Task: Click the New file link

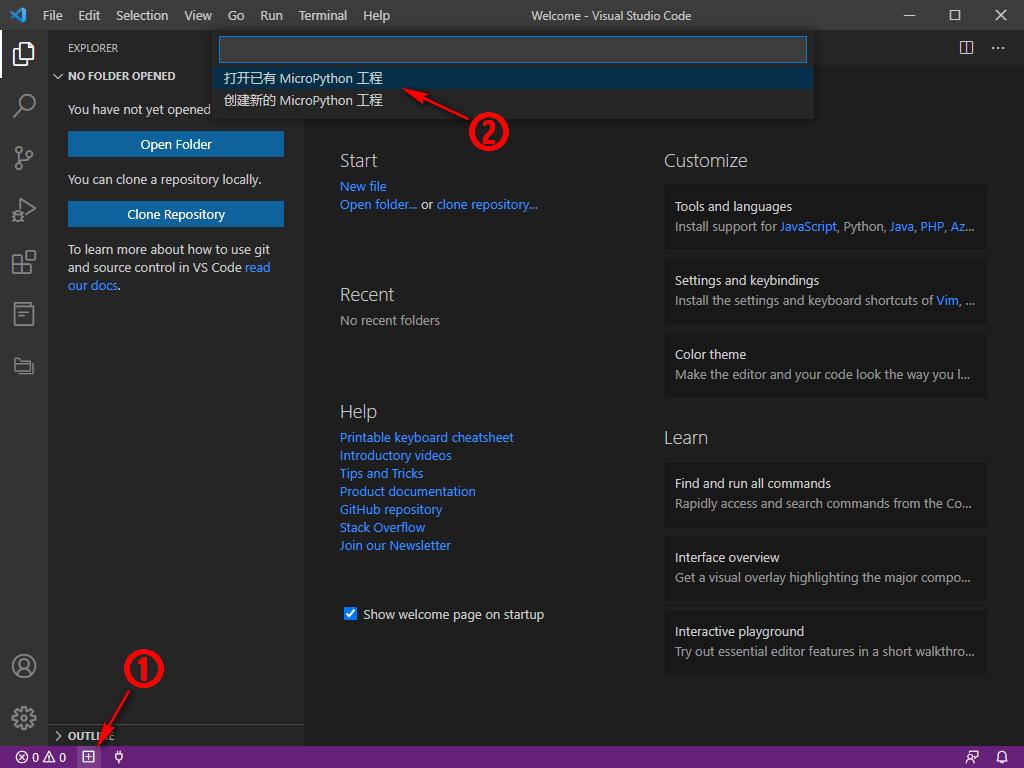Action: pos(363,186)
